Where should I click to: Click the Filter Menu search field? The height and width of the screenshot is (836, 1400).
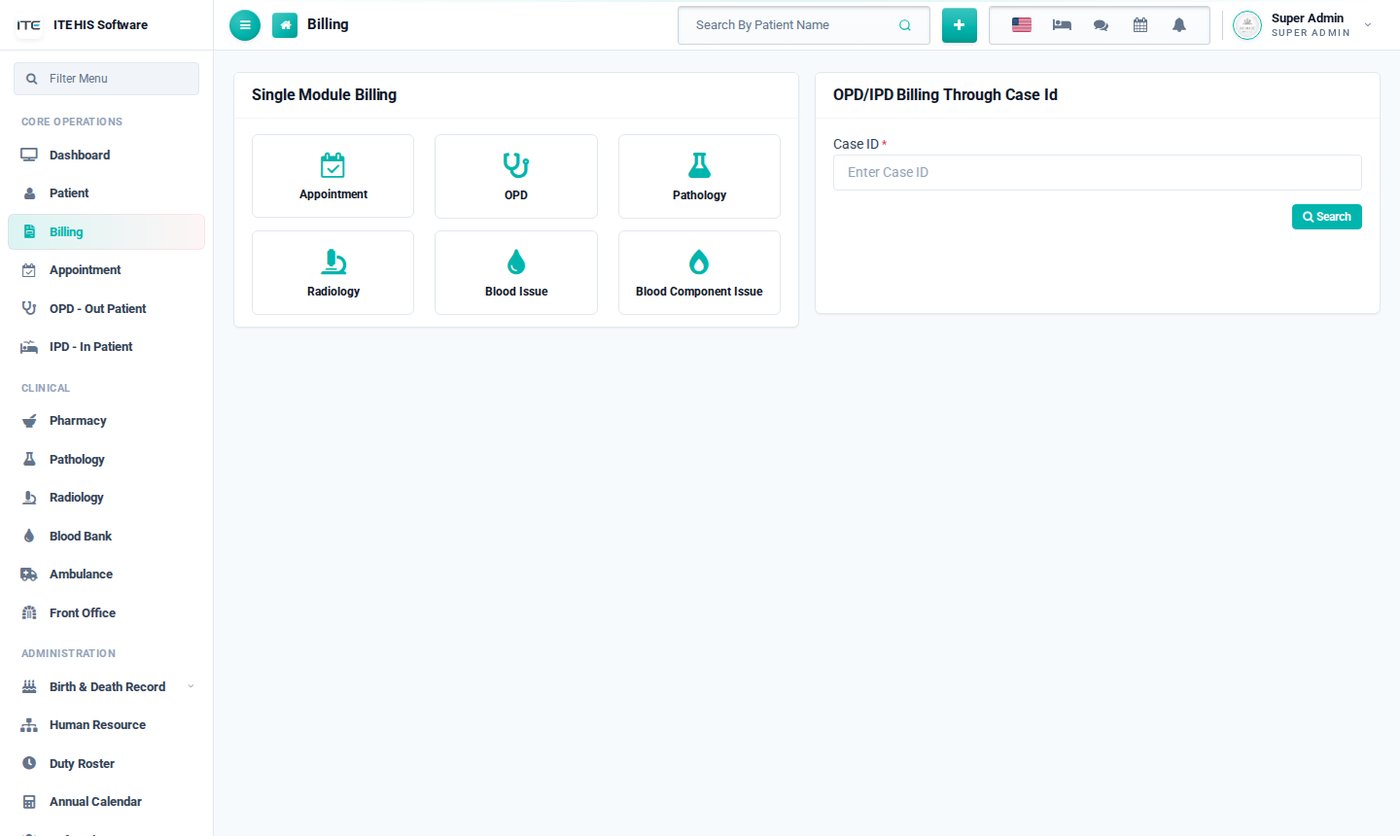coord(106,78)
